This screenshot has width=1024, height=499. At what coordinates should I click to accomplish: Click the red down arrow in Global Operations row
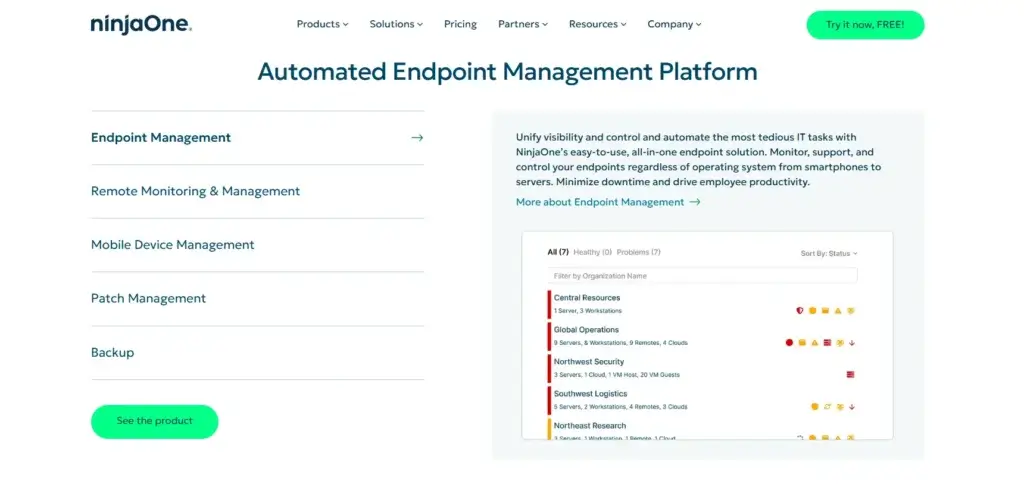pyautogui.click(x=852, y=343)
